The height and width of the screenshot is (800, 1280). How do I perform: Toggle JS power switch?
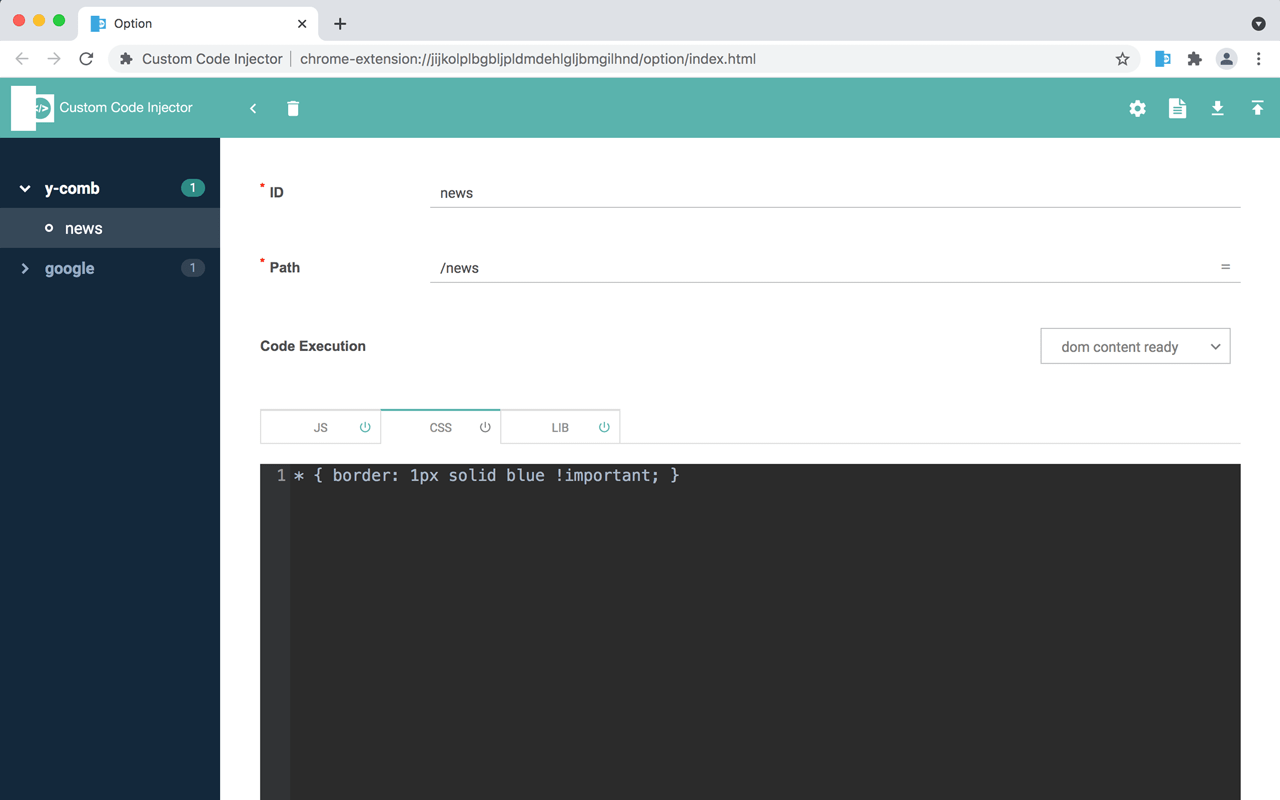coord(365,427)
